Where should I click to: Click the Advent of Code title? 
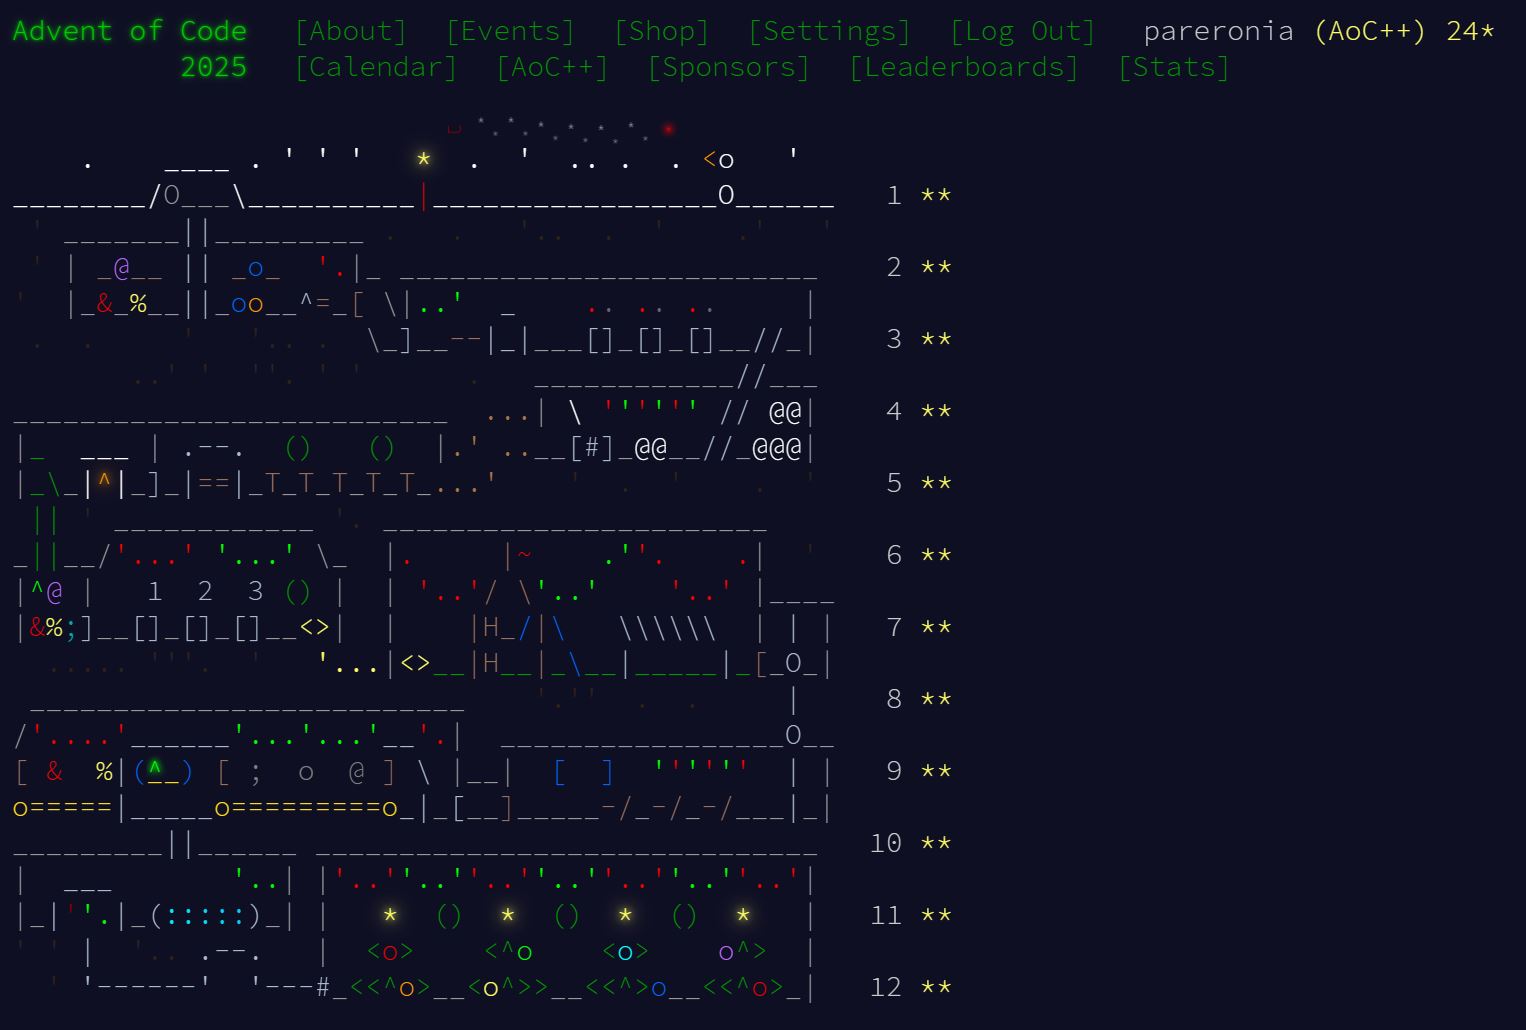130,31
